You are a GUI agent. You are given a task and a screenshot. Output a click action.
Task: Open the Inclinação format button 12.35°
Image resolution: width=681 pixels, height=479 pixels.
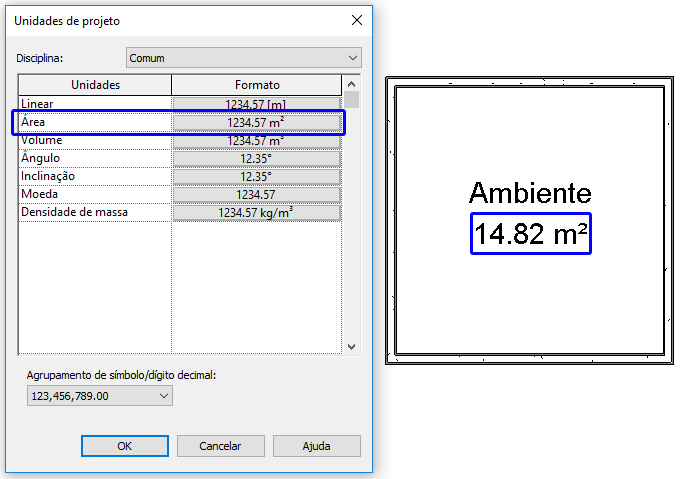pos(256,177)
